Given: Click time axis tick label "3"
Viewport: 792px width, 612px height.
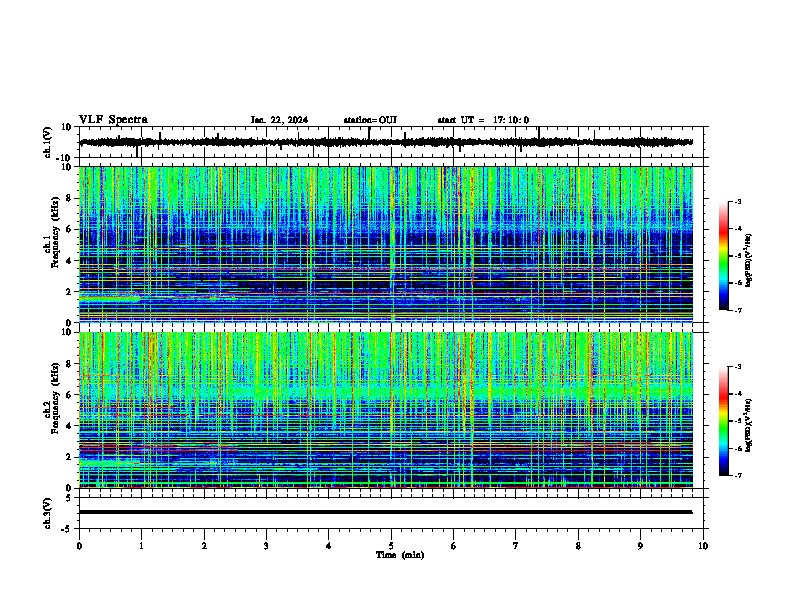Looking at the screenshot, I should pyautogui.click(x=266, y=546).
